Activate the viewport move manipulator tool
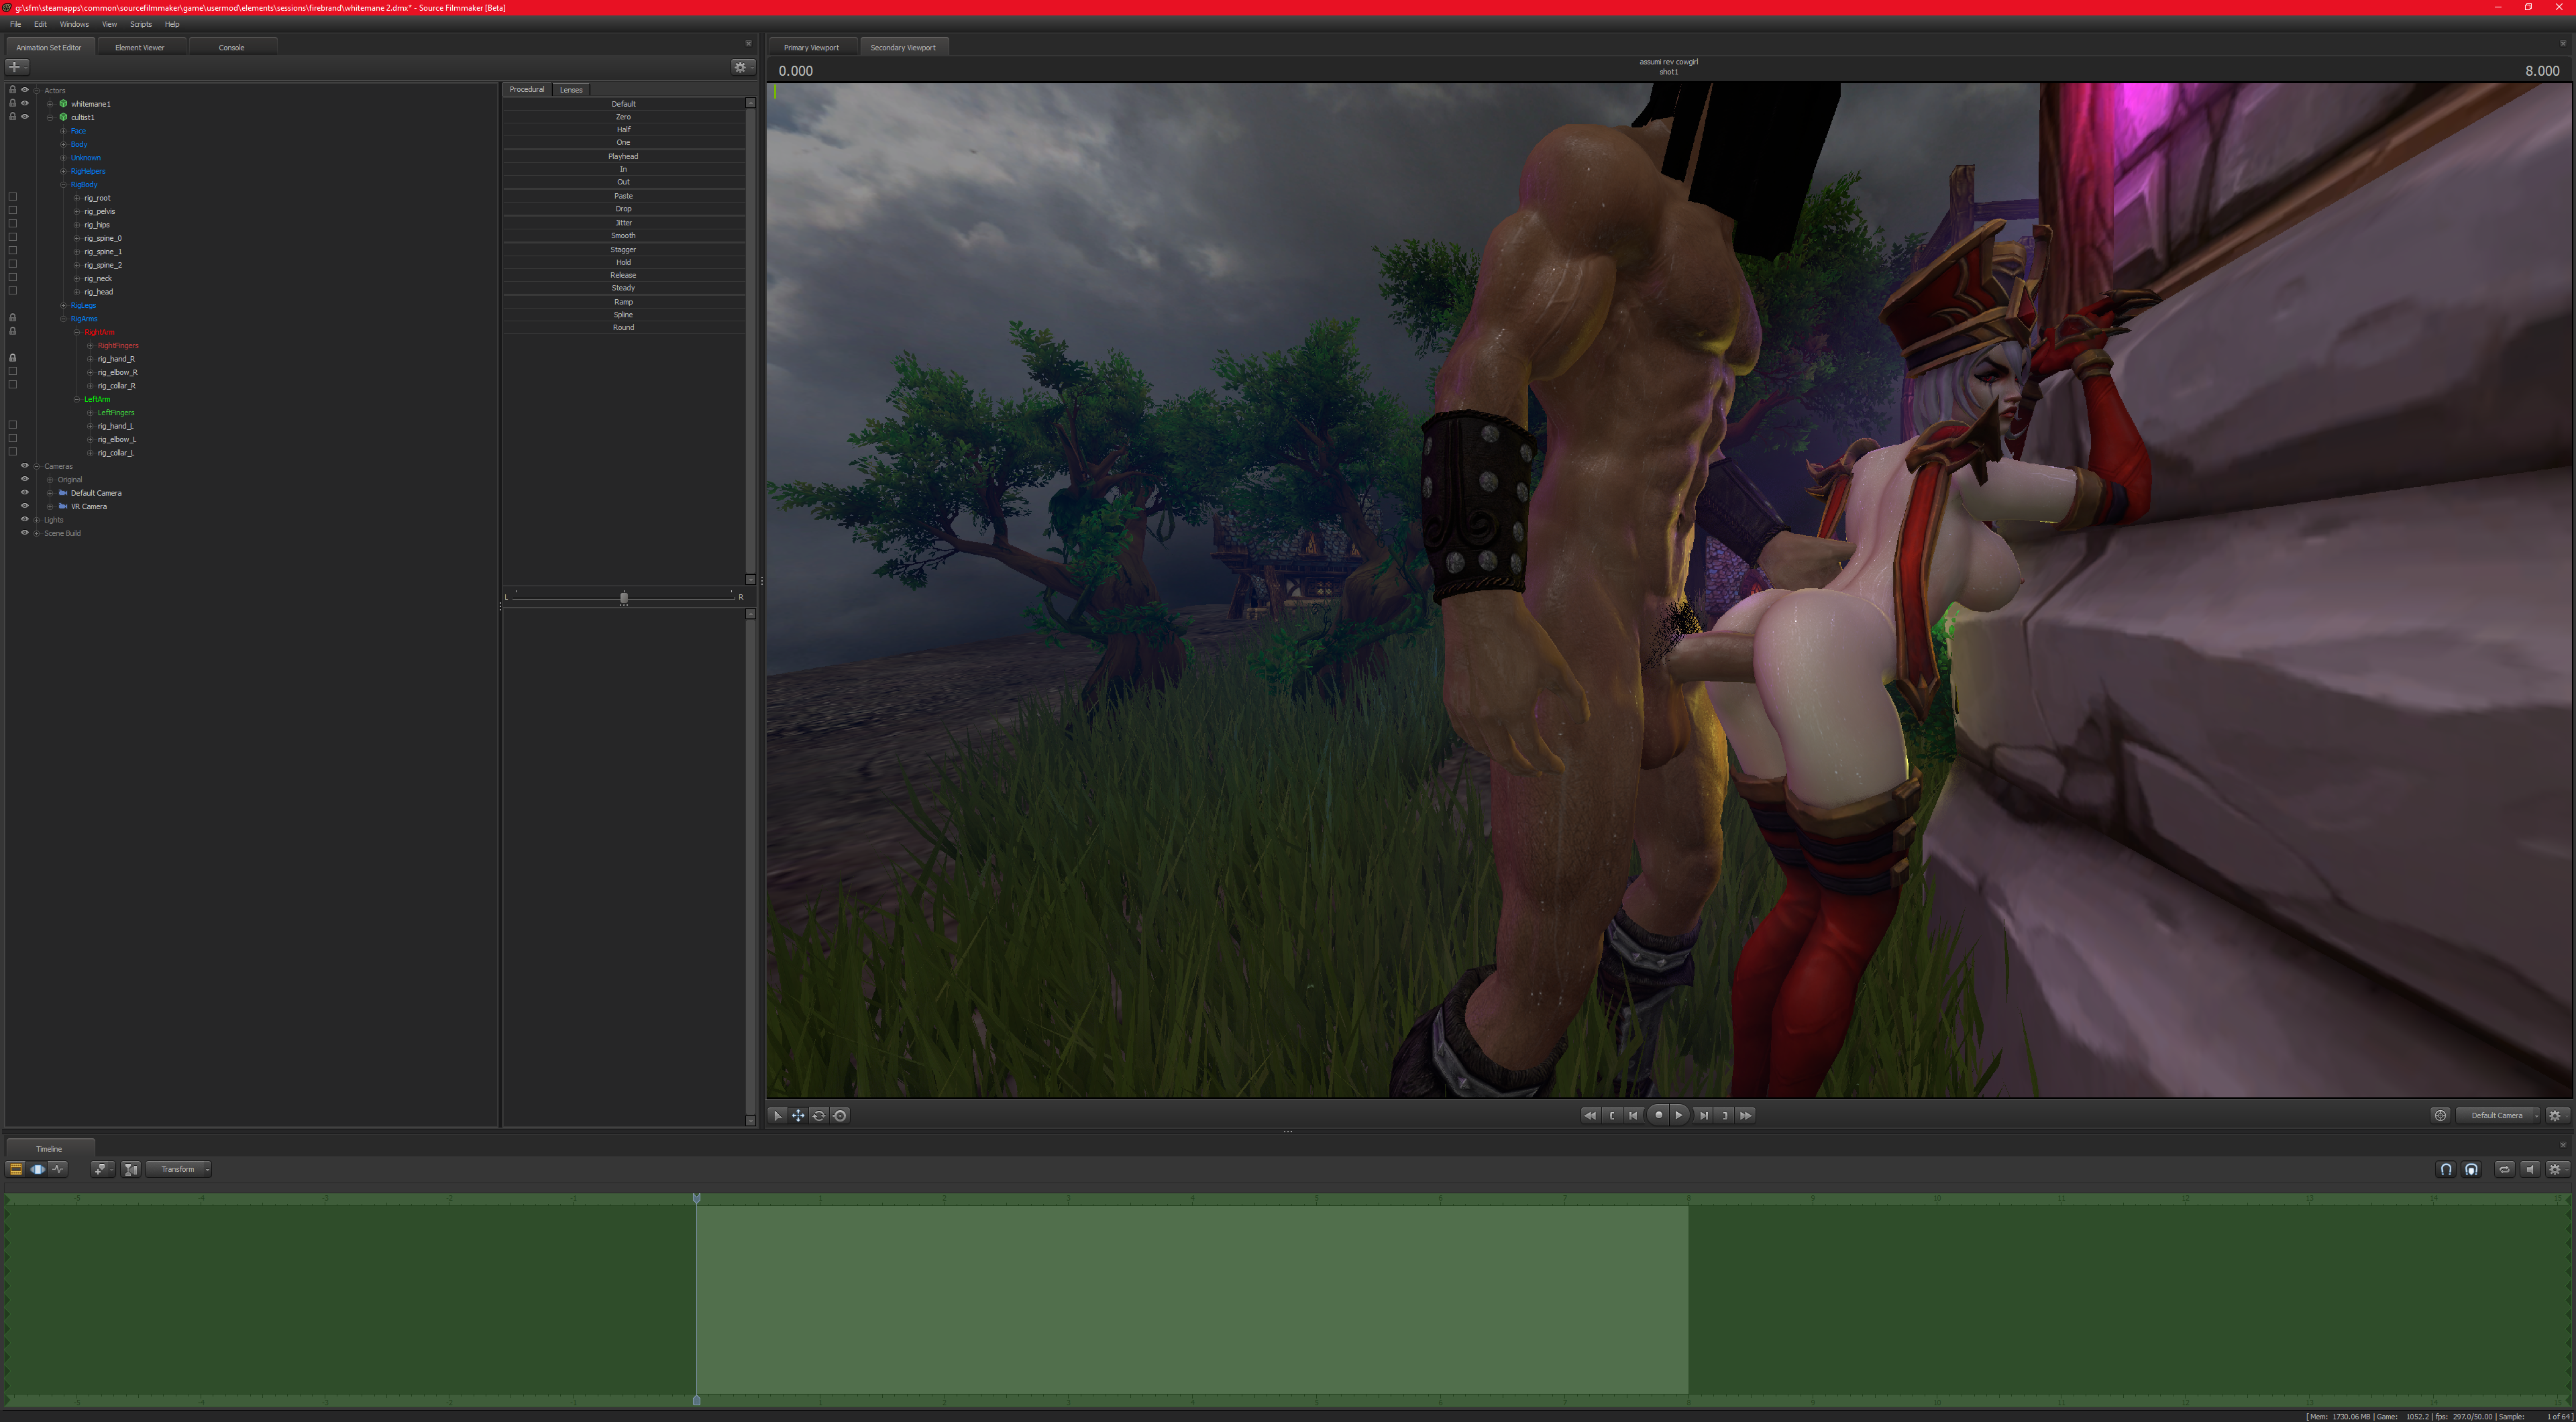 (798, 1115)
